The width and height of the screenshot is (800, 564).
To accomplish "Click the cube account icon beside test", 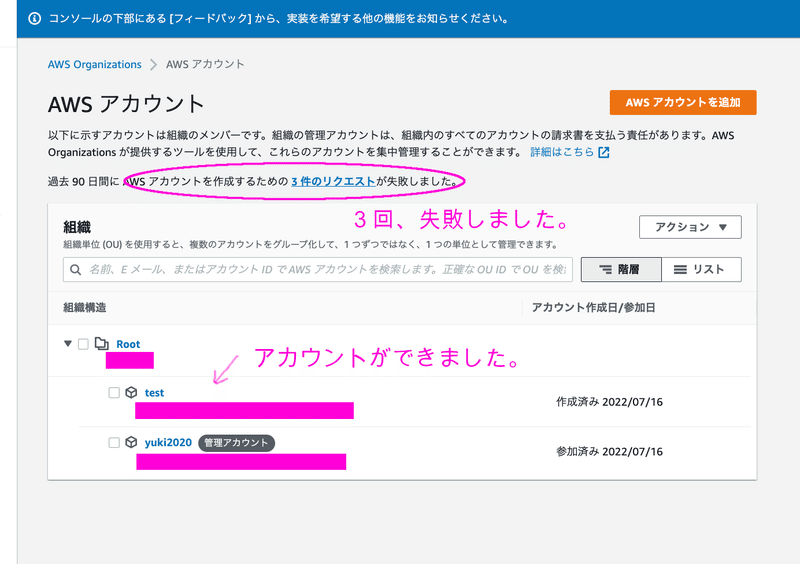I will pos(131,392).
